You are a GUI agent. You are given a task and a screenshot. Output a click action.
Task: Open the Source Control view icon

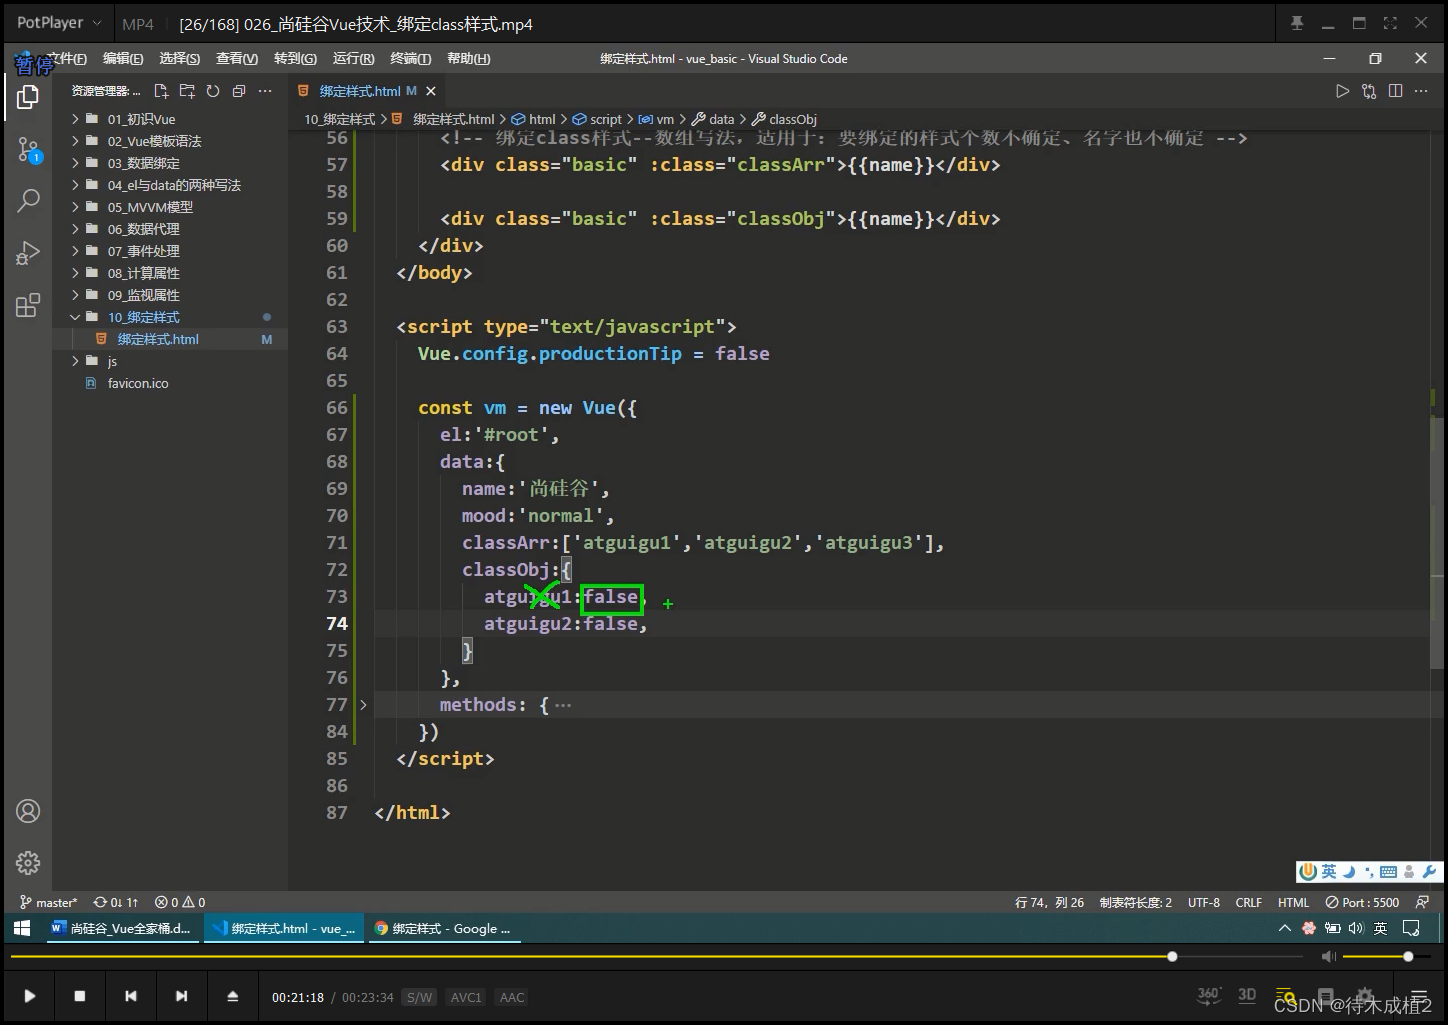(x=28, y=150)
